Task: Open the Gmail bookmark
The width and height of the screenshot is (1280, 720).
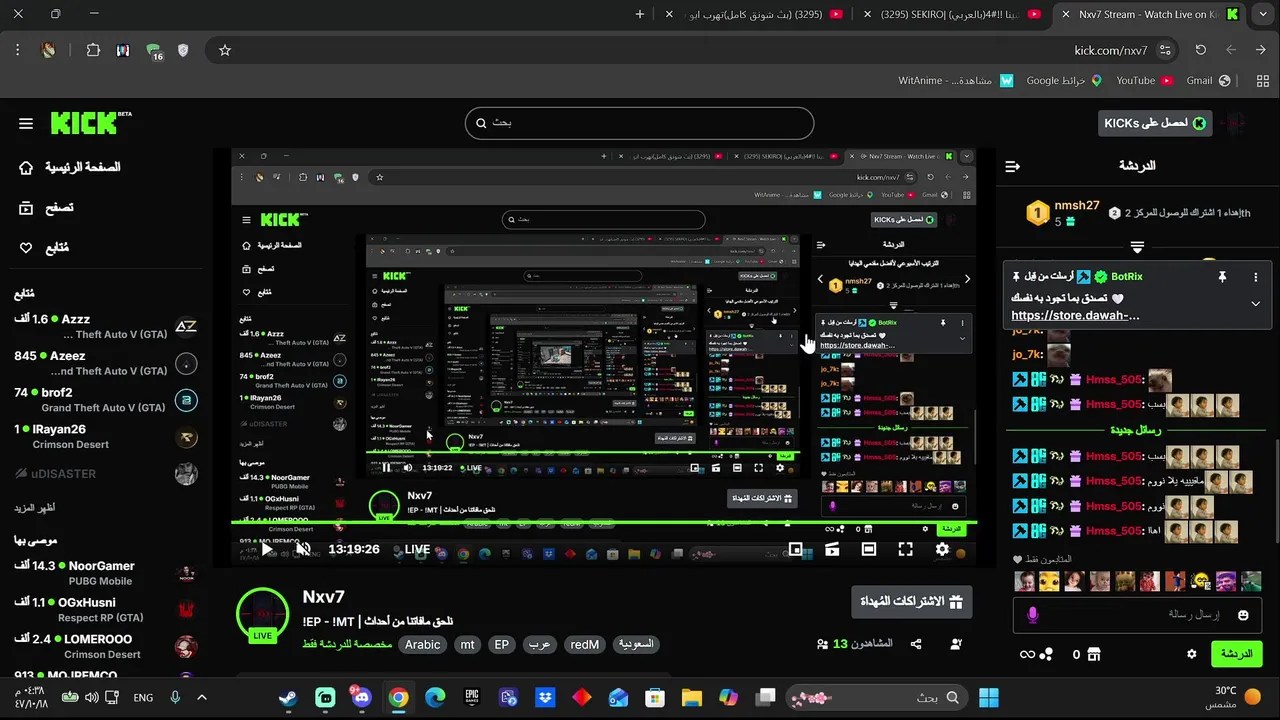Action: click(x=1208, y=81)
